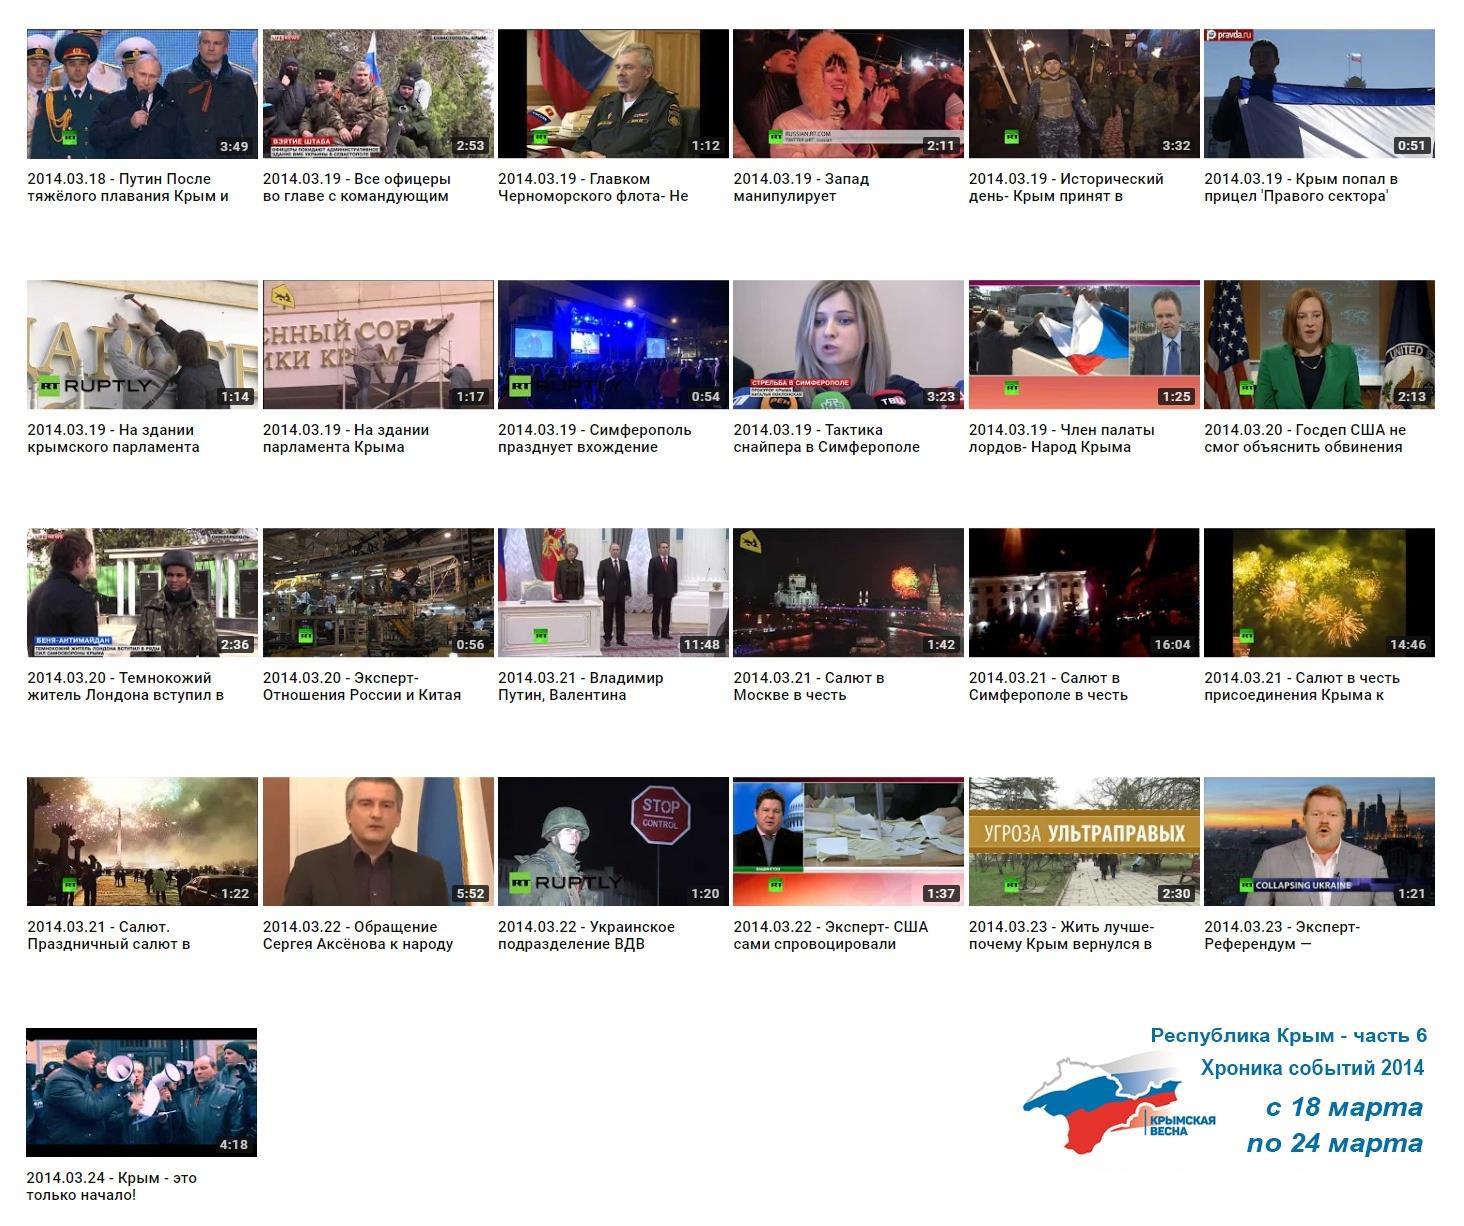Click the title 'Украинское подразделение ВДВ'
The width and height of the screenshot is (1464, 1226).
pos(587,936)
